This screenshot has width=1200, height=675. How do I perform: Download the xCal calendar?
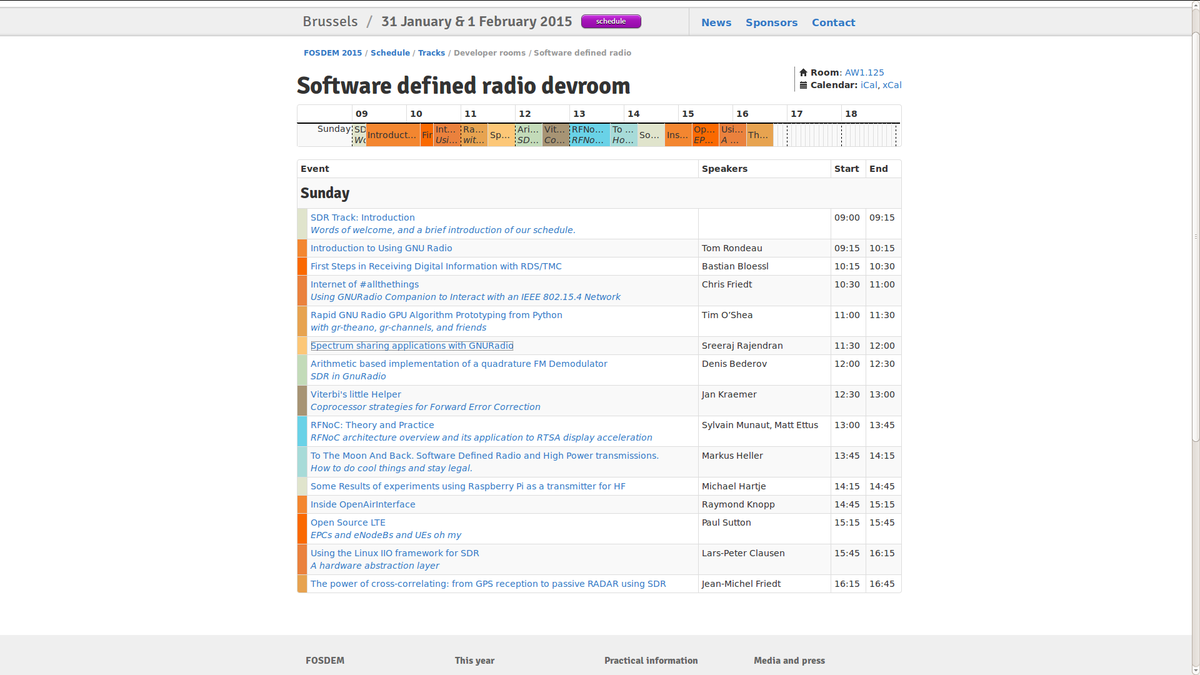tap(892, 85)
